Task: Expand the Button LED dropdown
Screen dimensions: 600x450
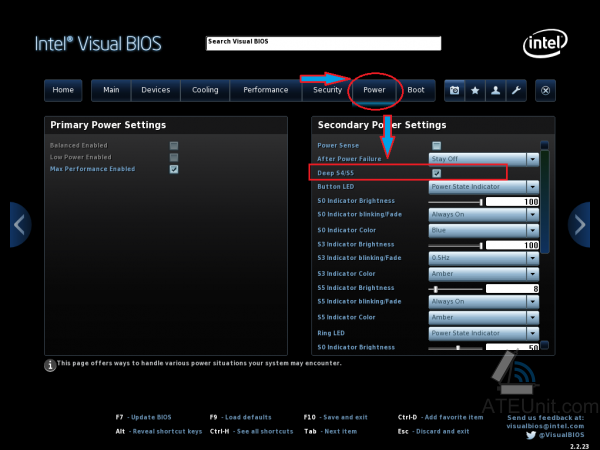Action: pos(484,187)
